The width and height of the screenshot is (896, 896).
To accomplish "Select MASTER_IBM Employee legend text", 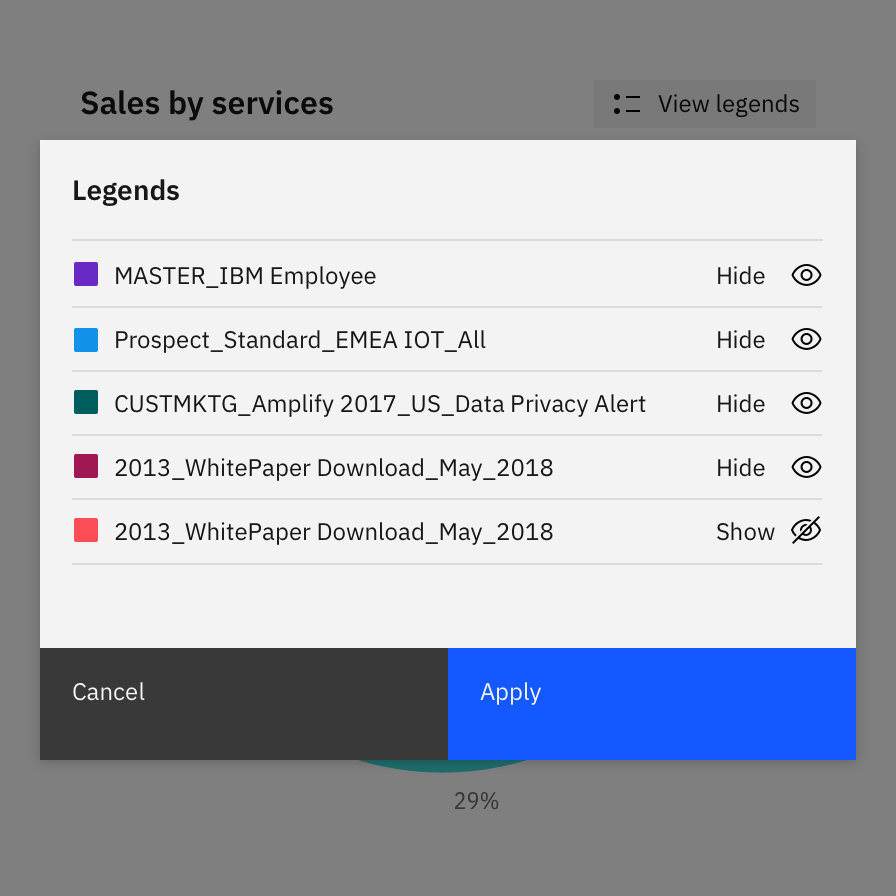I will [245, 276].
